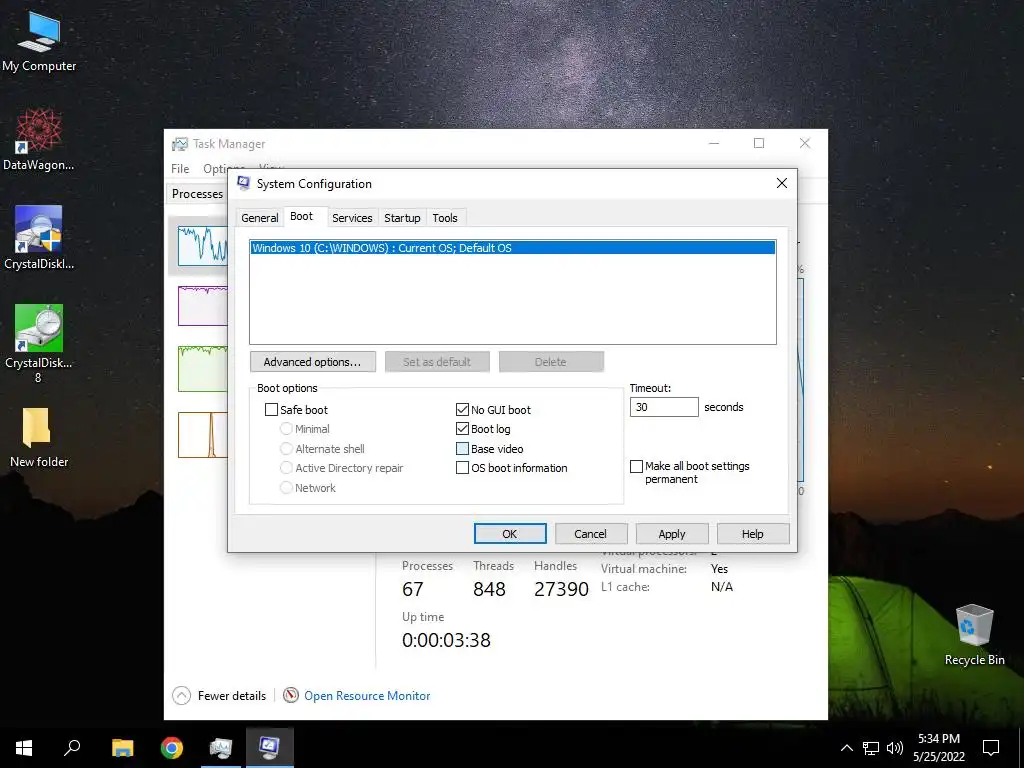
Task: Click System Configuration title bar icon
Action: (244, 184)
